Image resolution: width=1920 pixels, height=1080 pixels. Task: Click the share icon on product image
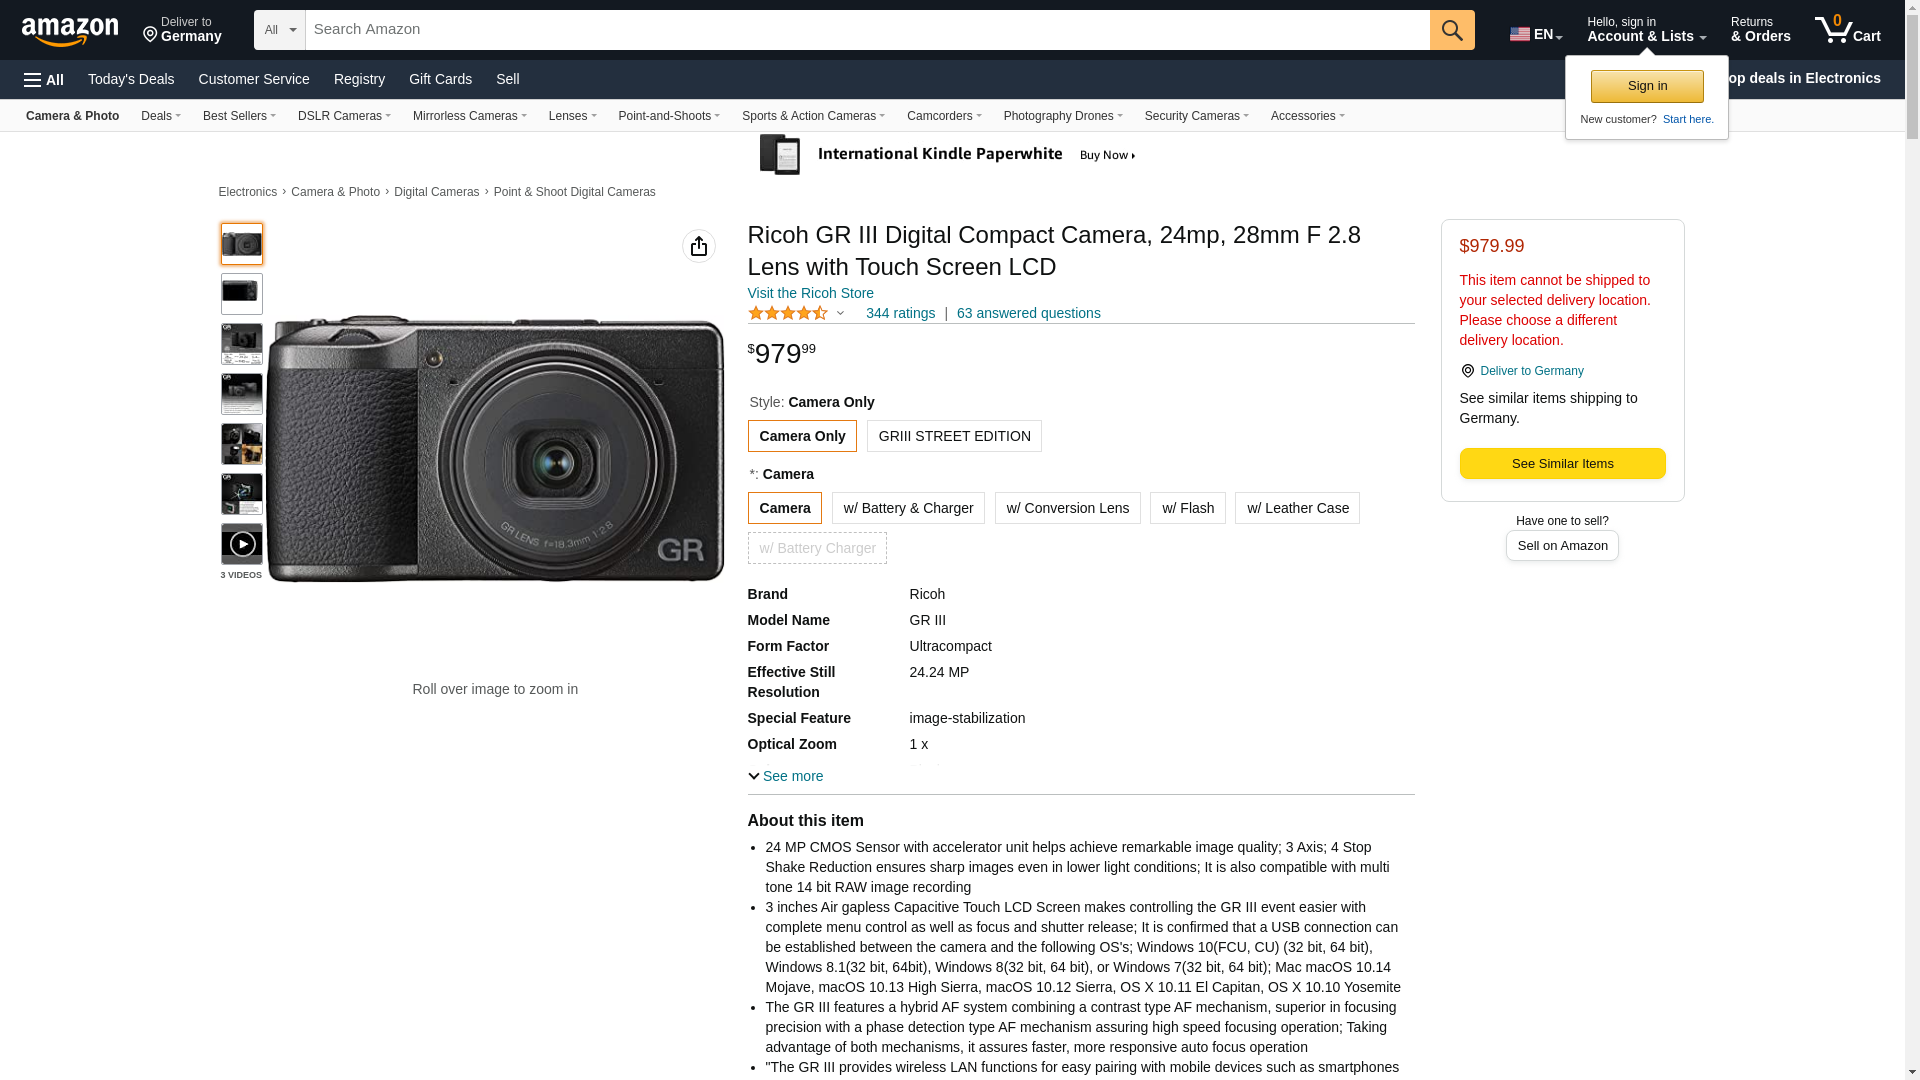[x=699, y=246]
